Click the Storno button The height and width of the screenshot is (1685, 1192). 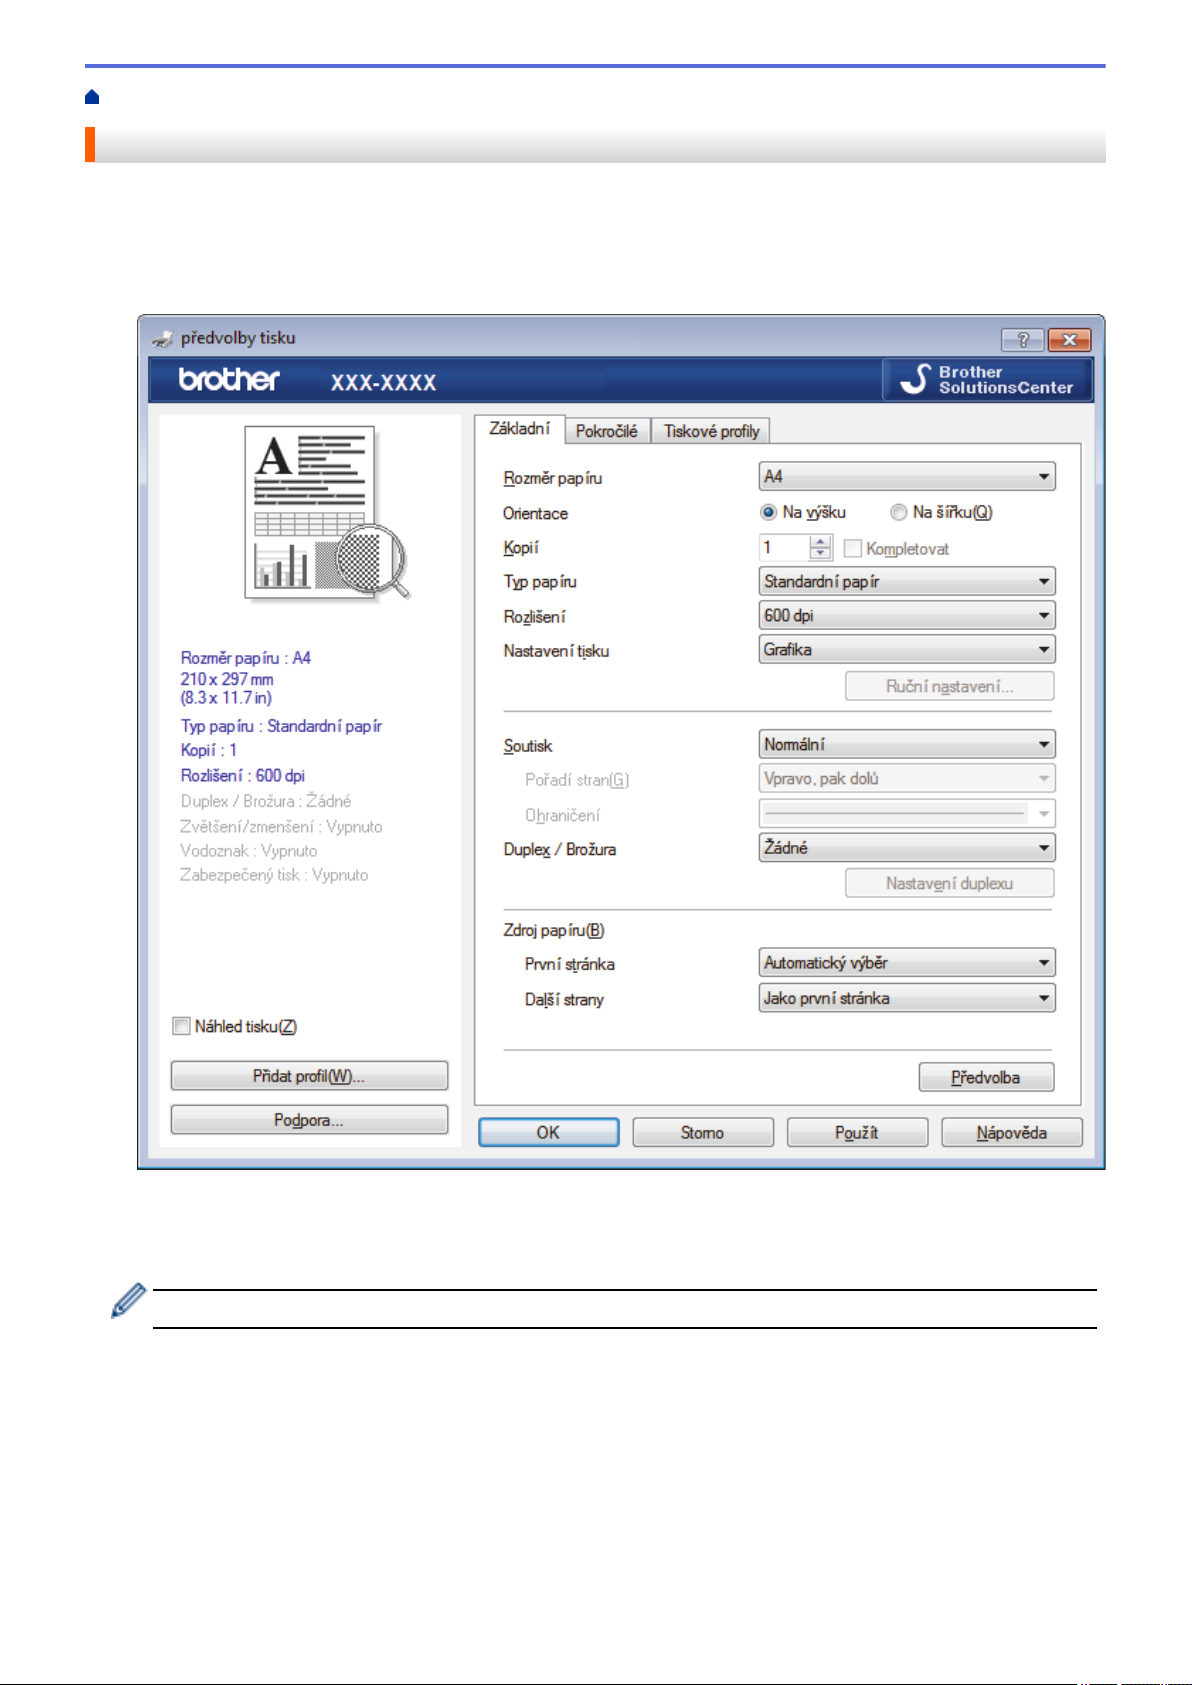point(702,1132)
